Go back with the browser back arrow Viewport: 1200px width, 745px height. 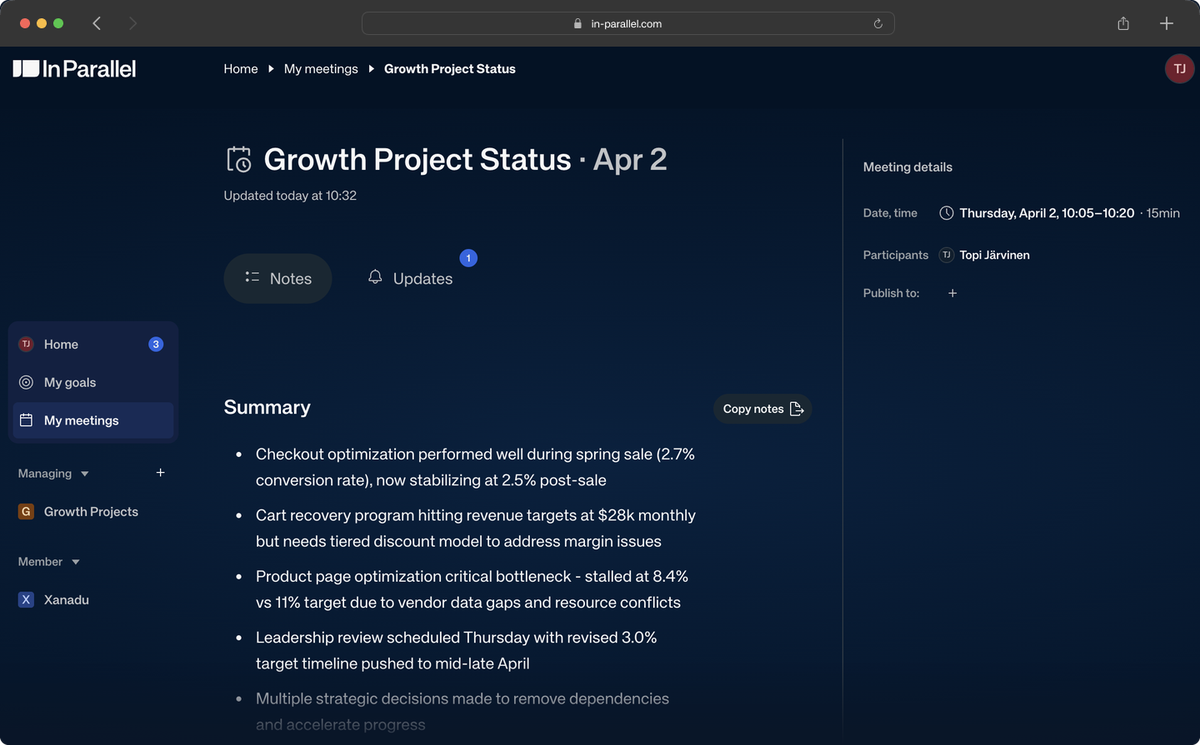click(x=96, y=23)
